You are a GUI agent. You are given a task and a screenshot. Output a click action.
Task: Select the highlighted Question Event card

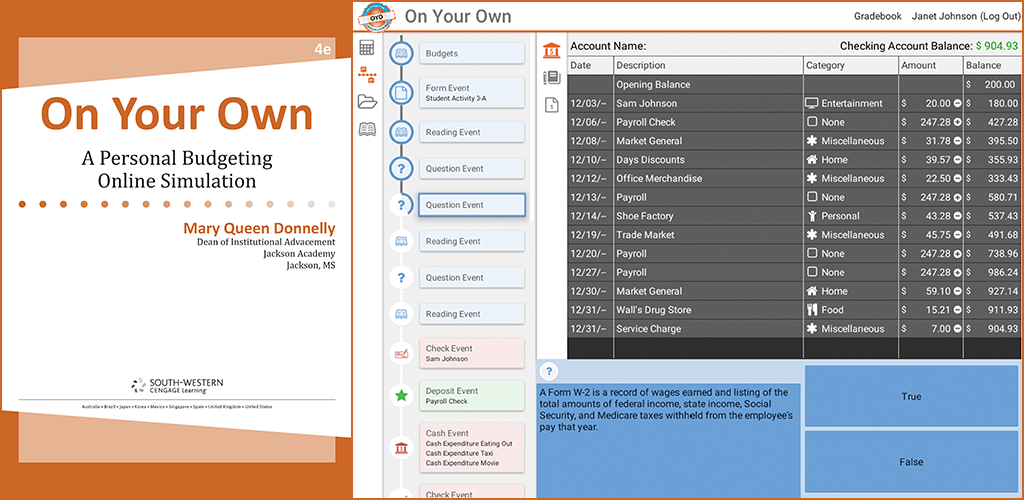472,205
